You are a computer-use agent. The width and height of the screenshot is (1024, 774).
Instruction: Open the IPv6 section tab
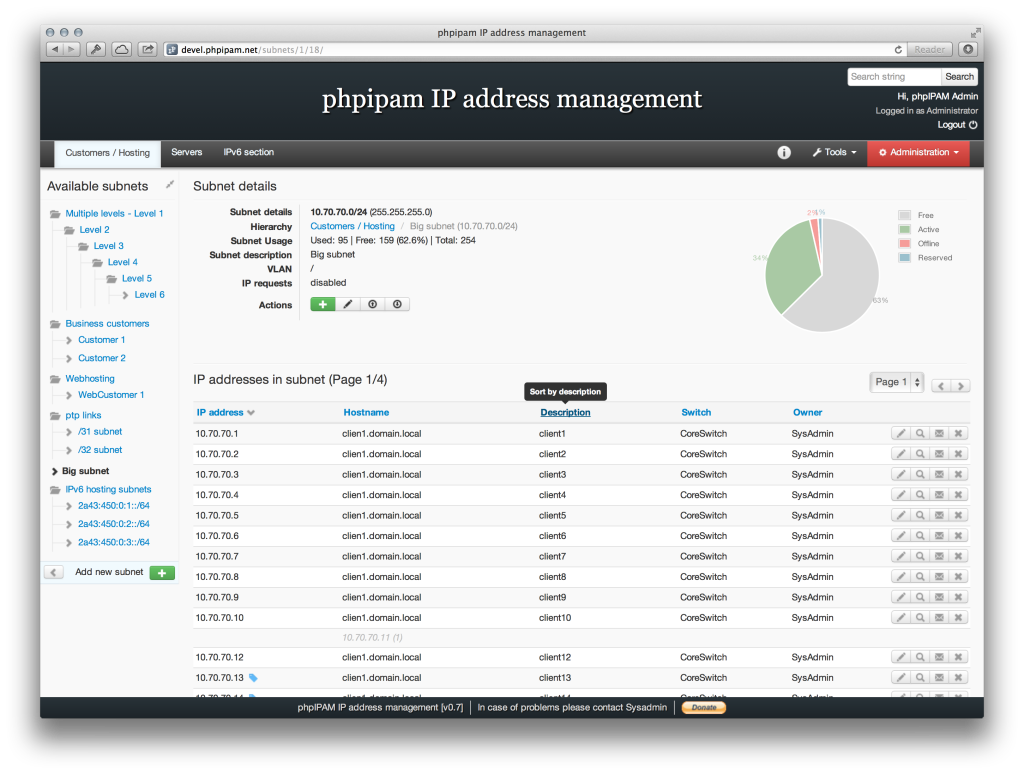tap(249, 152)
